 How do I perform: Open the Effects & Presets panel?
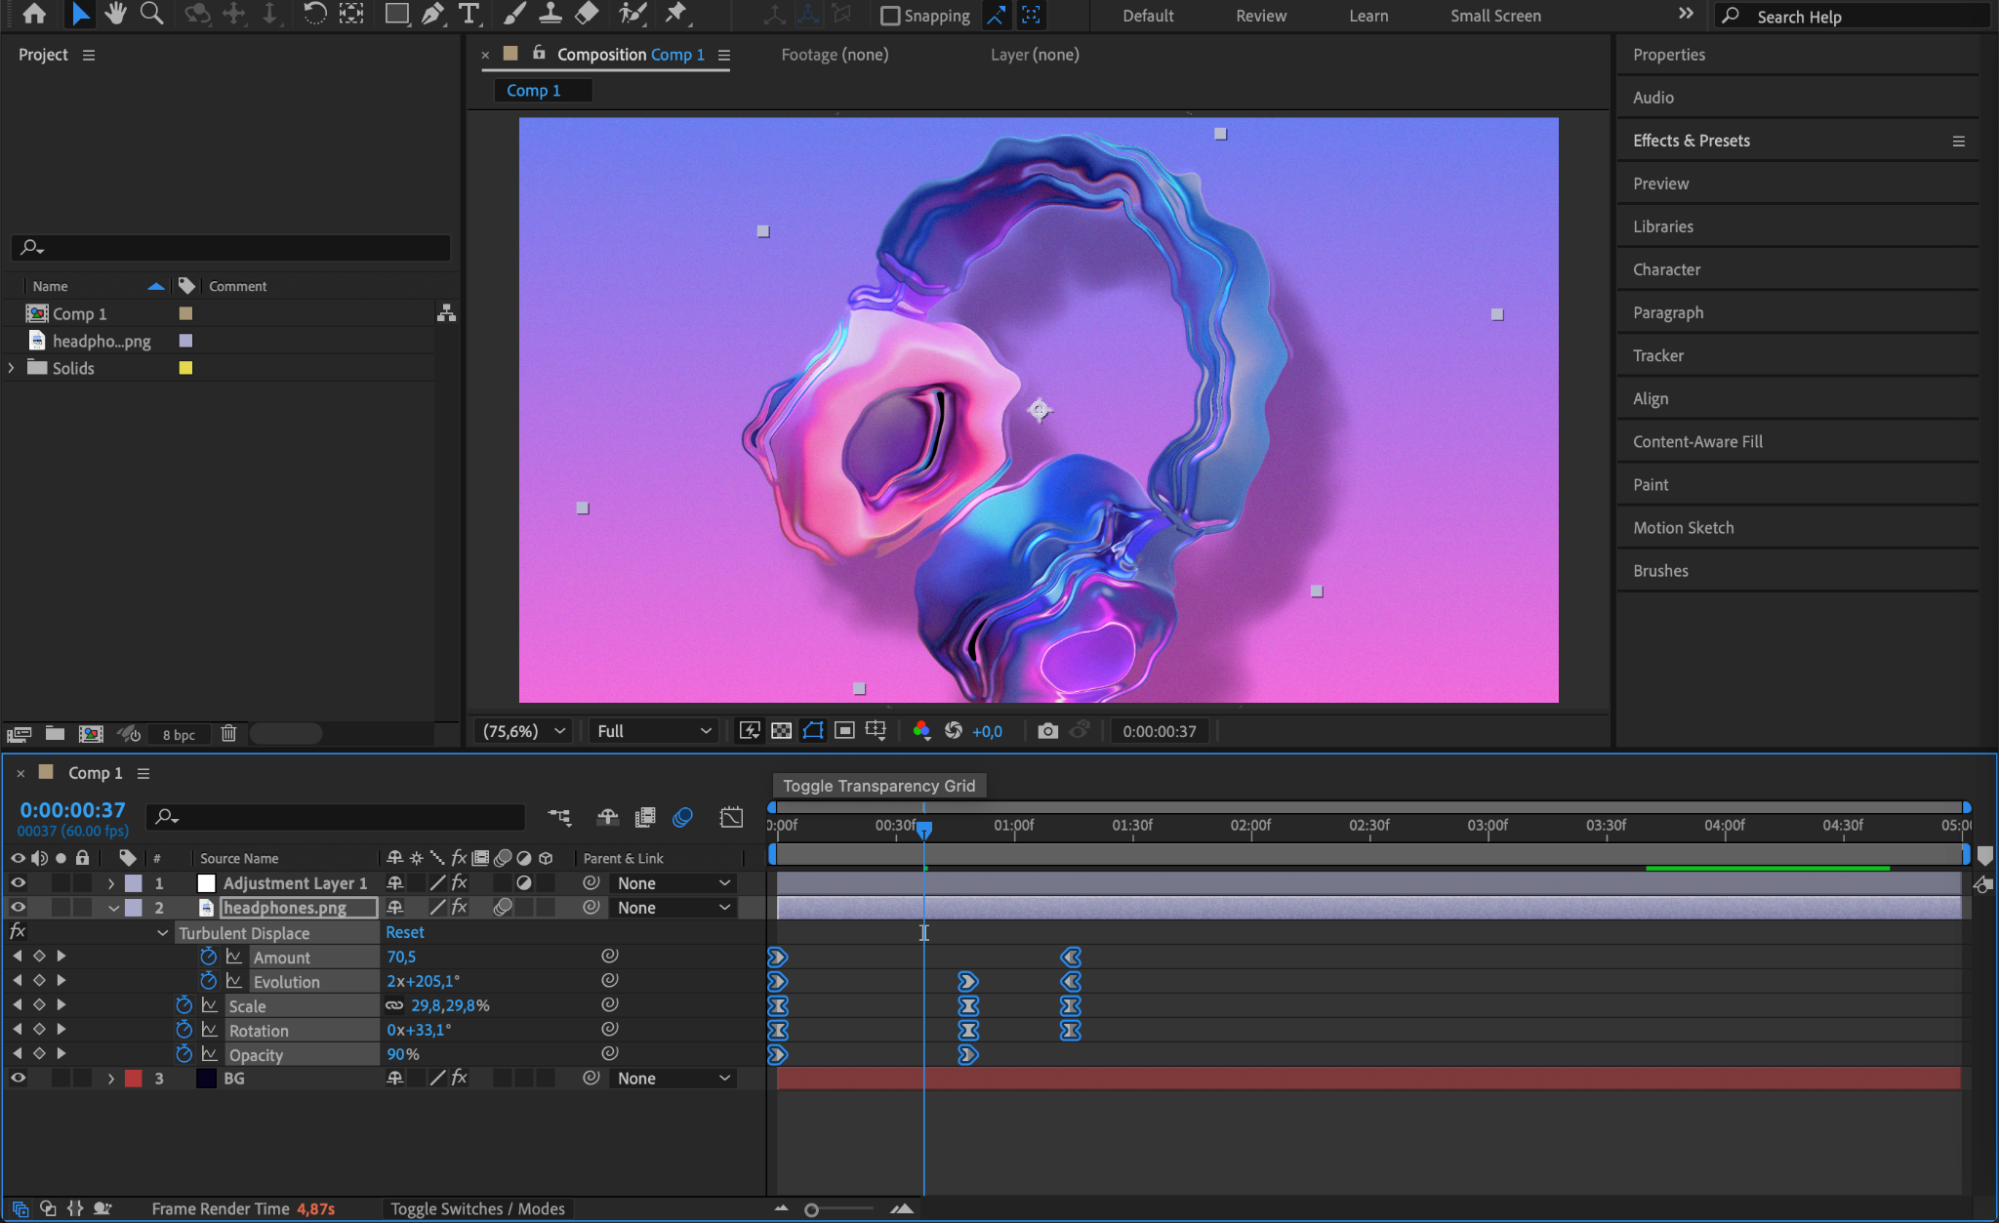pyautogui.click(x=1691, y=141)
